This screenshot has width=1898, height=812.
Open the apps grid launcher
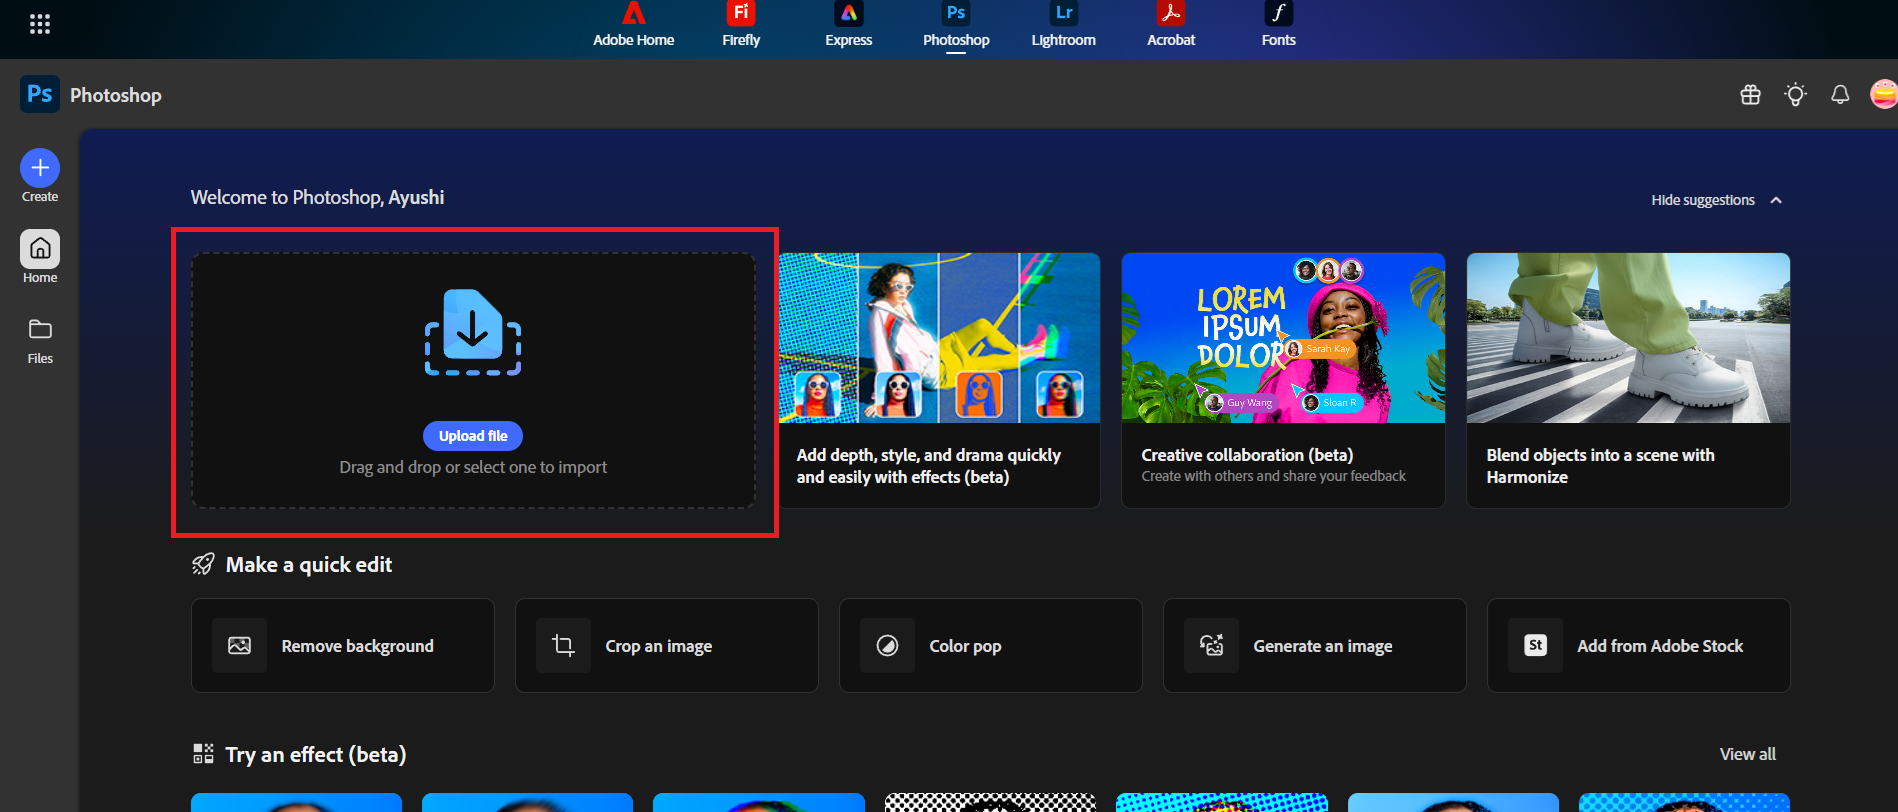40,24
